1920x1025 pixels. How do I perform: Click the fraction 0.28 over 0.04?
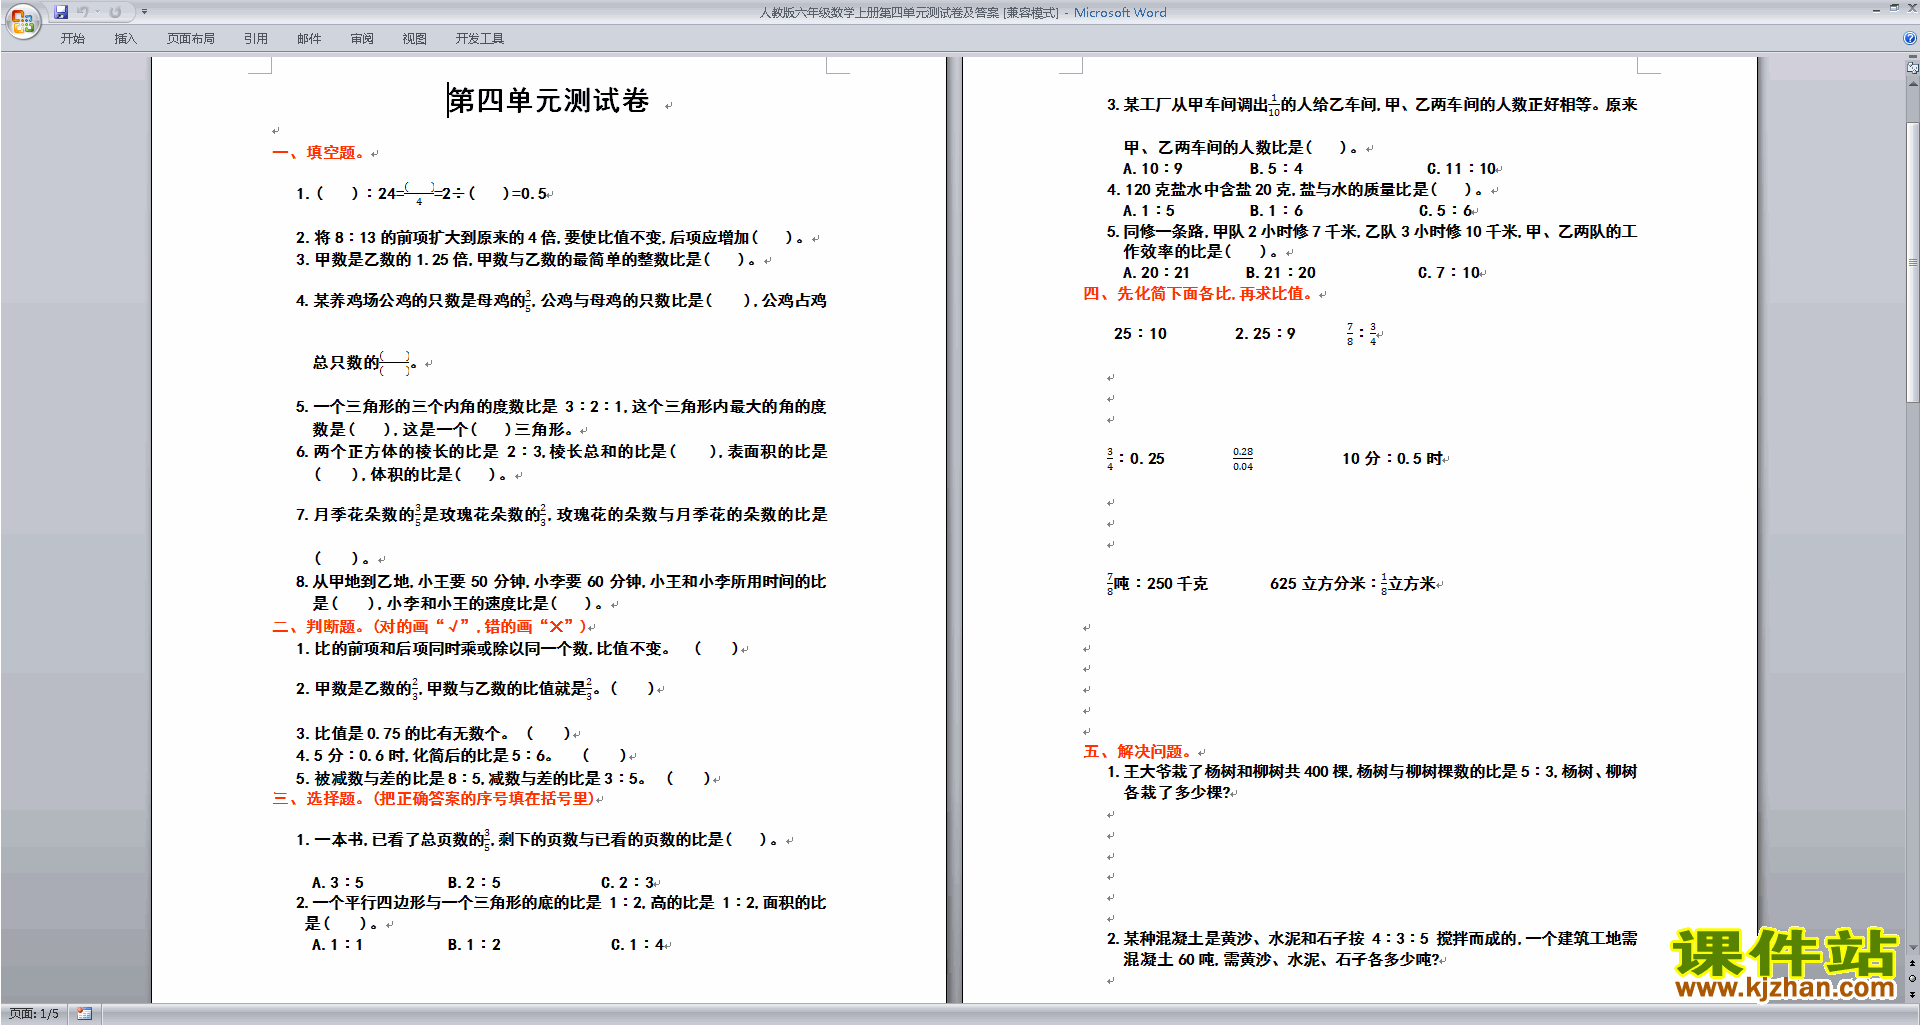(1243, 459)
